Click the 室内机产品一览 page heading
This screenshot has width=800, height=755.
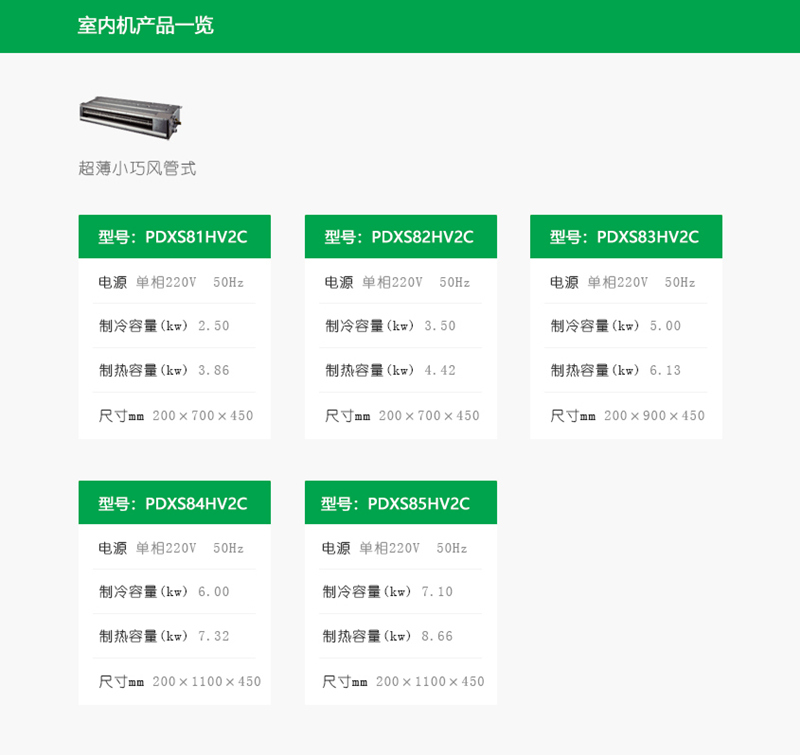[x=146, y=26]
